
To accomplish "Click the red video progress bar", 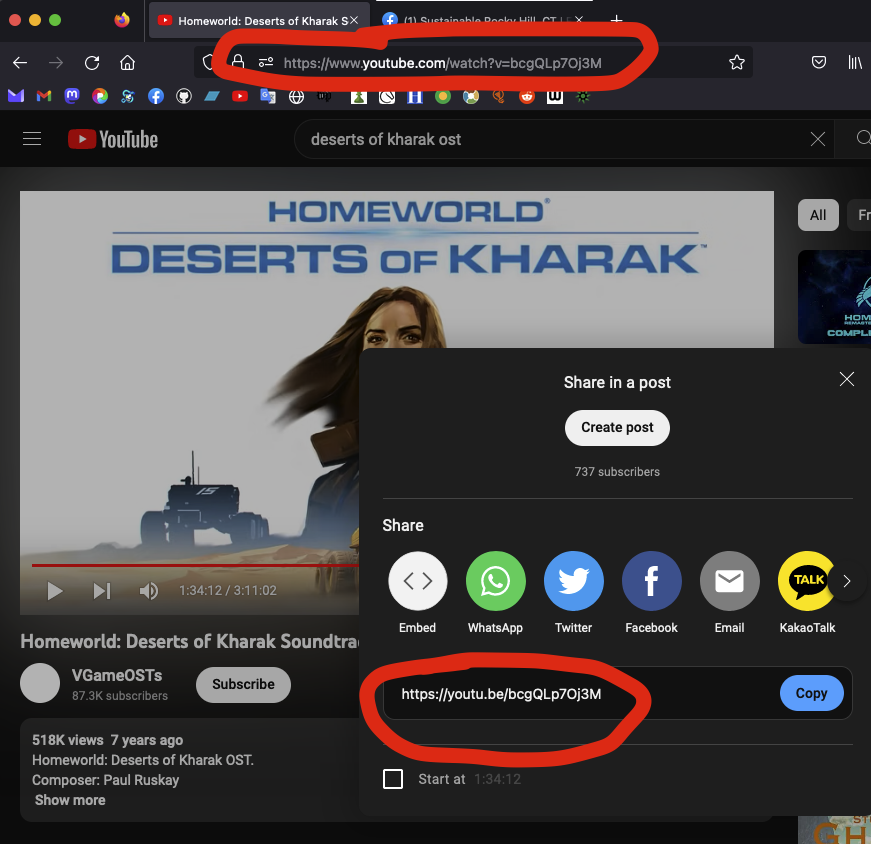I will [196, 565].
